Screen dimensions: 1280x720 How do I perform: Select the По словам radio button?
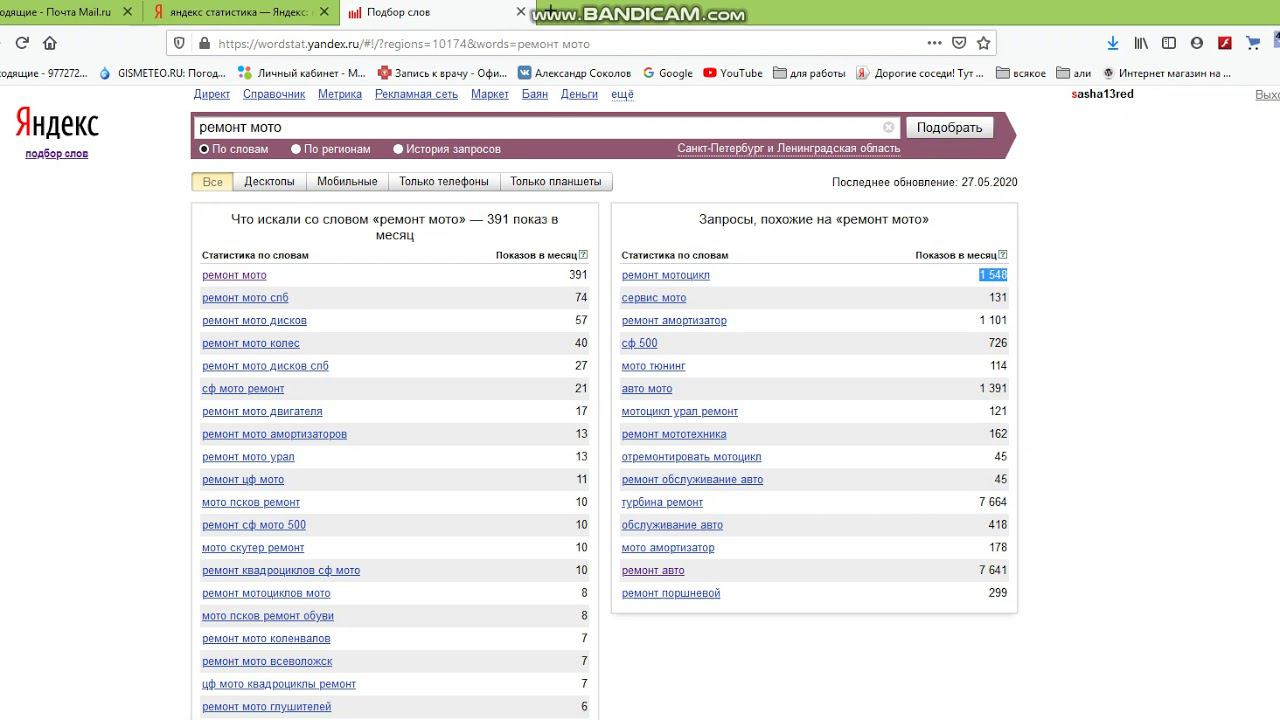click(x=204, y=149)
